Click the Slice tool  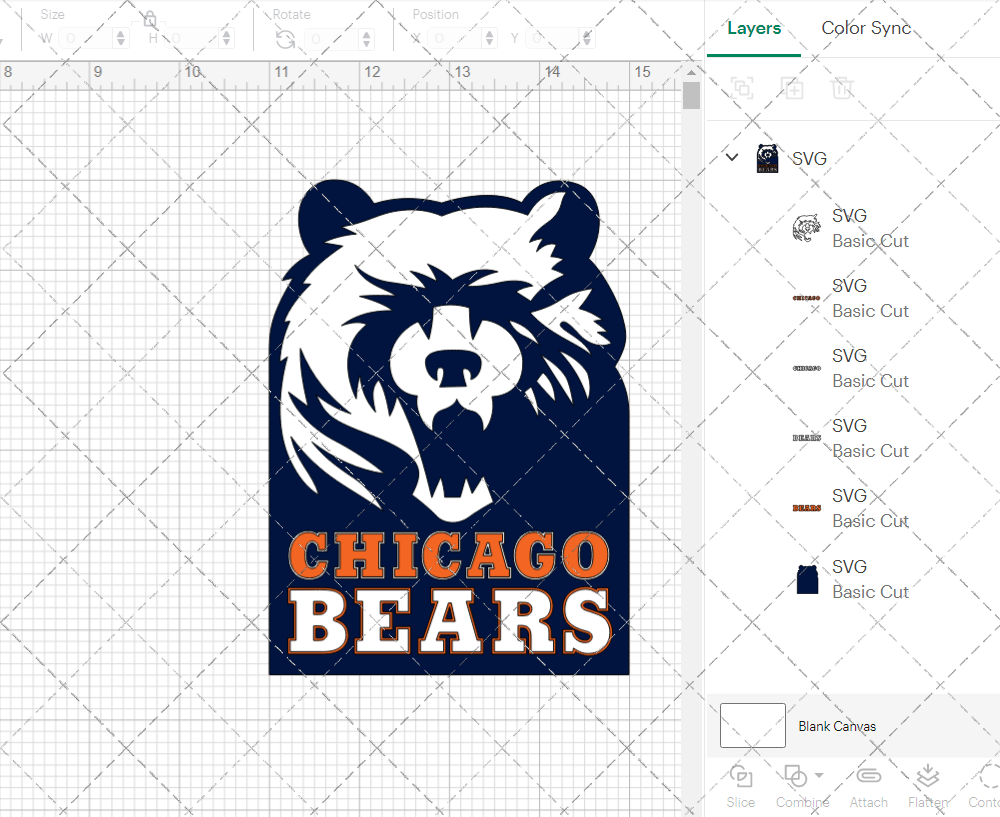click(x=740, y=786)
